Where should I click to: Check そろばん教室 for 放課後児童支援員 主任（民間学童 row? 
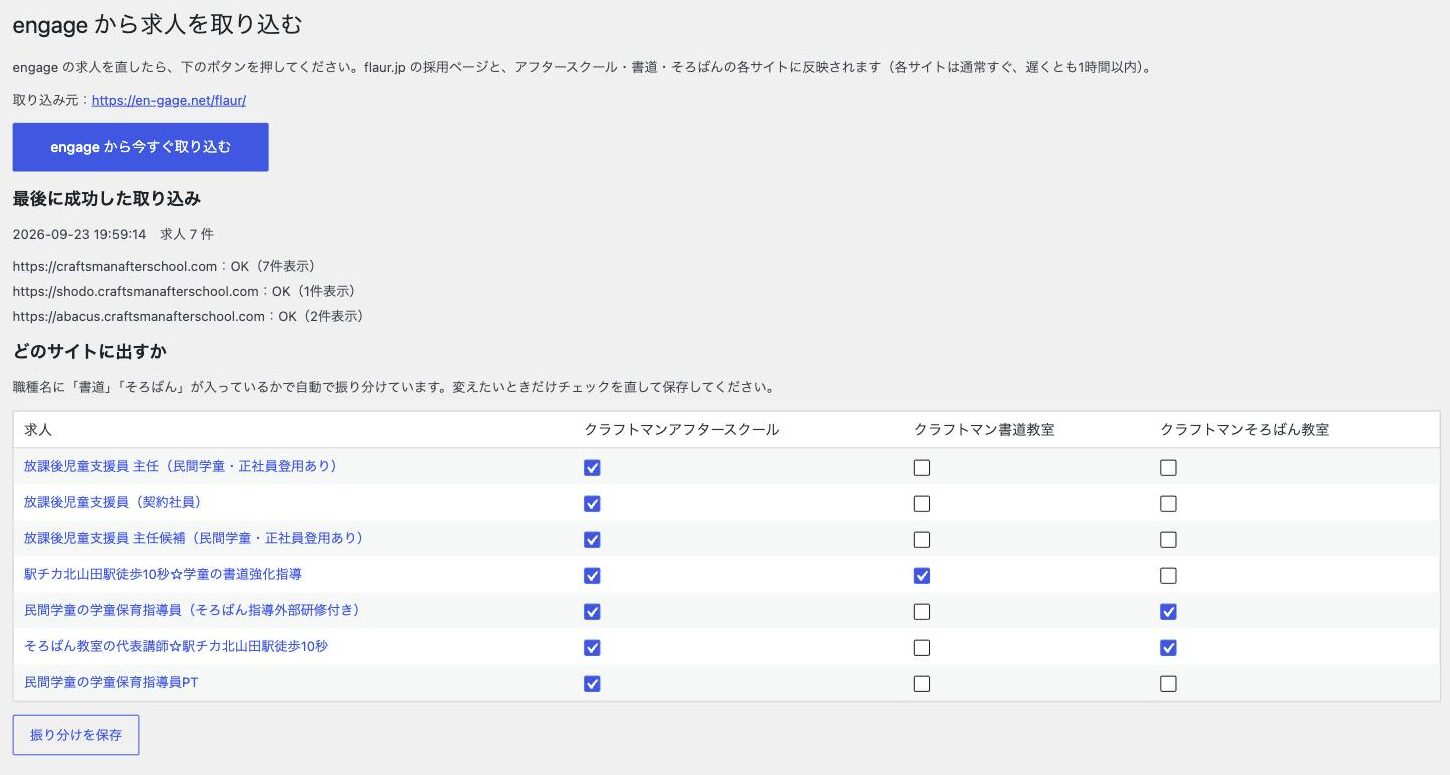tap(1168, 468)
